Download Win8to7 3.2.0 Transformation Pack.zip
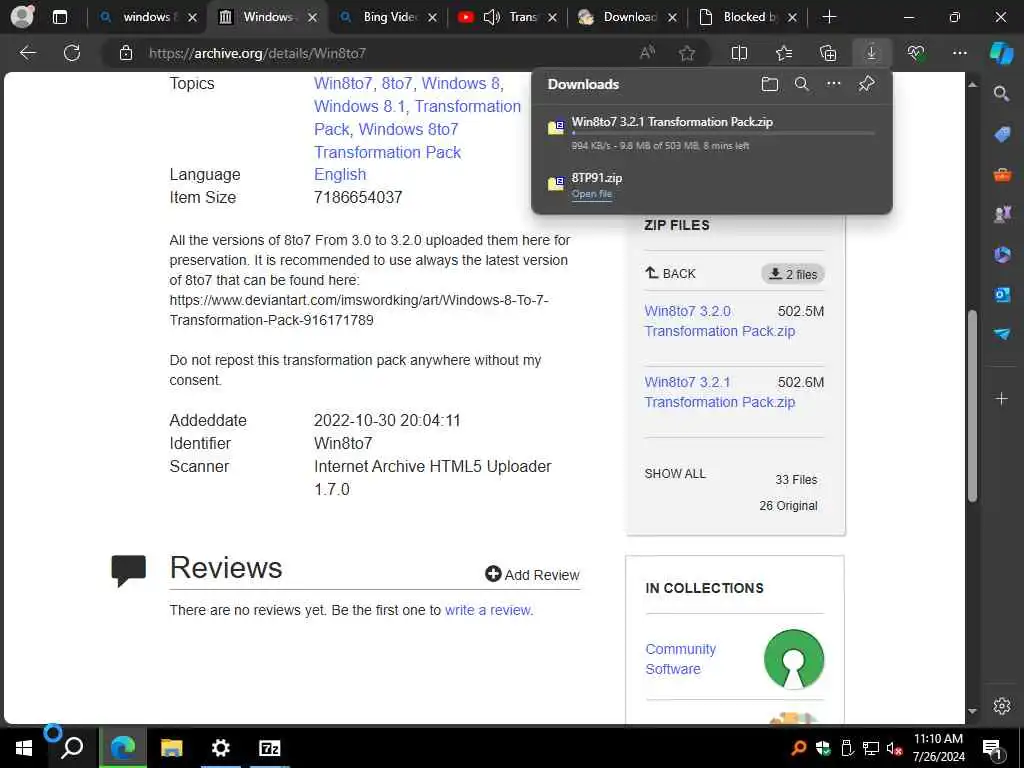The width and height of the screenshot is (1024, 768). coord(720,321)
